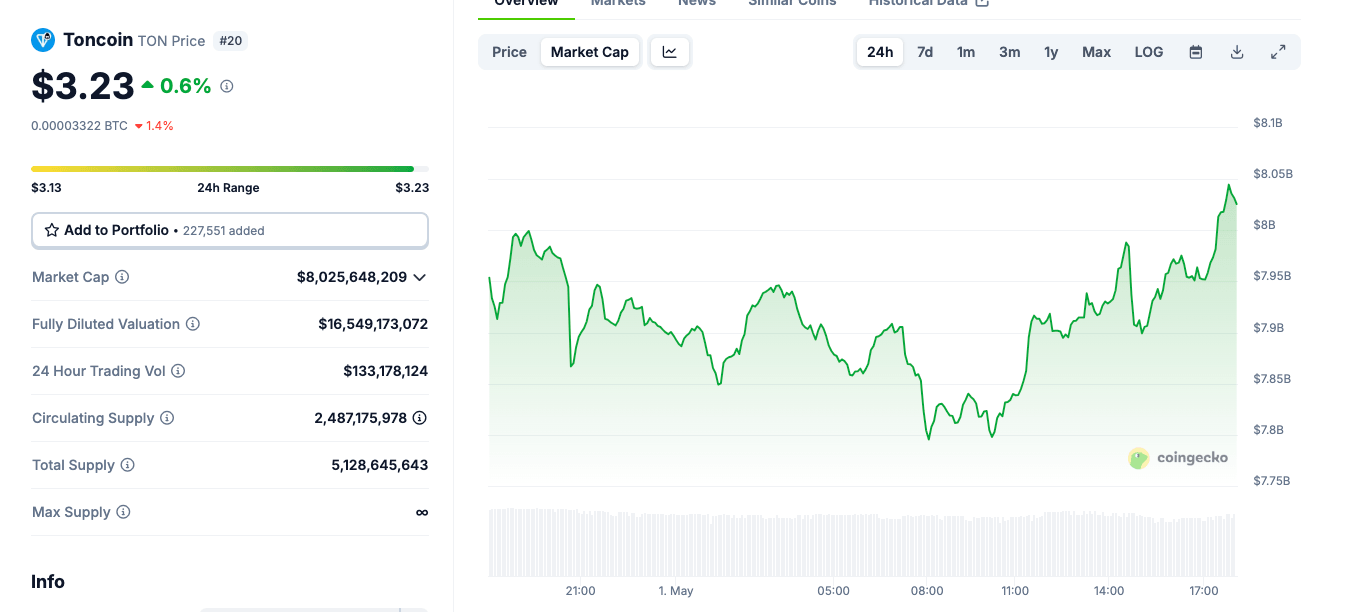
Task: Open the Market Cap info tooltip icon
Action: pyautogui.click(x=120, y=277)
